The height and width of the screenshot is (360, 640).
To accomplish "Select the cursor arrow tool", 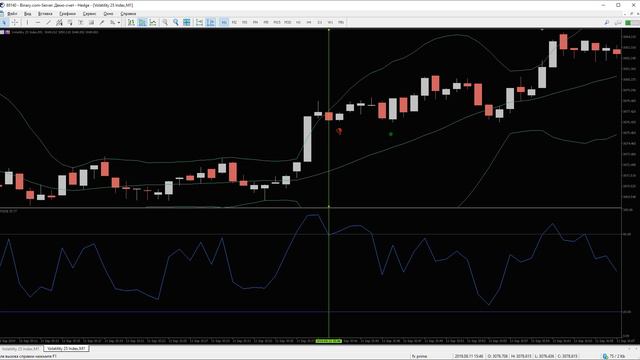I will pos(4,22).
